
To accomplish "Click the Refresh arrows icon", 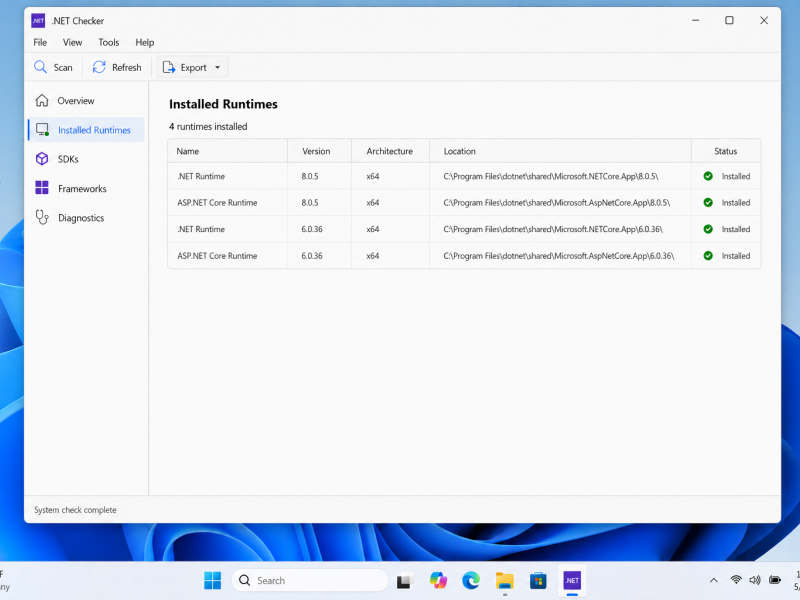I will [99, 67].
